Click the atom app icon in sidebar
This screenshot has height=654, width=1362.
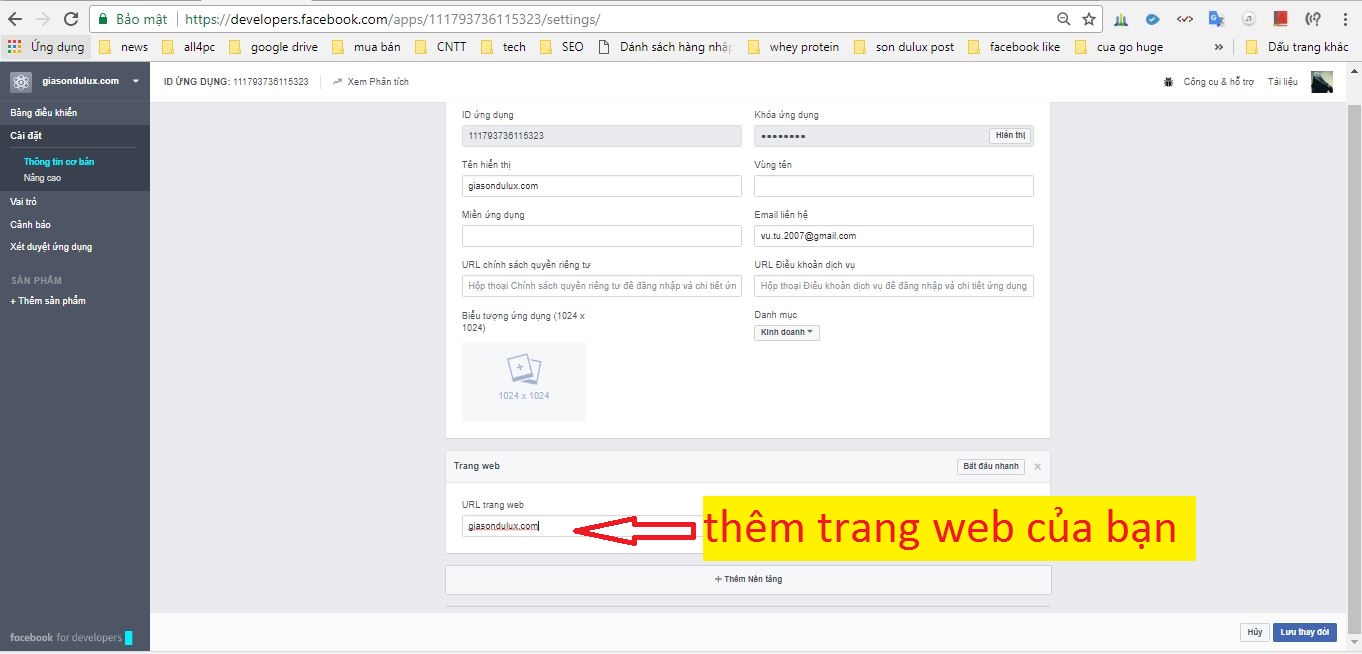pos(21,82)
